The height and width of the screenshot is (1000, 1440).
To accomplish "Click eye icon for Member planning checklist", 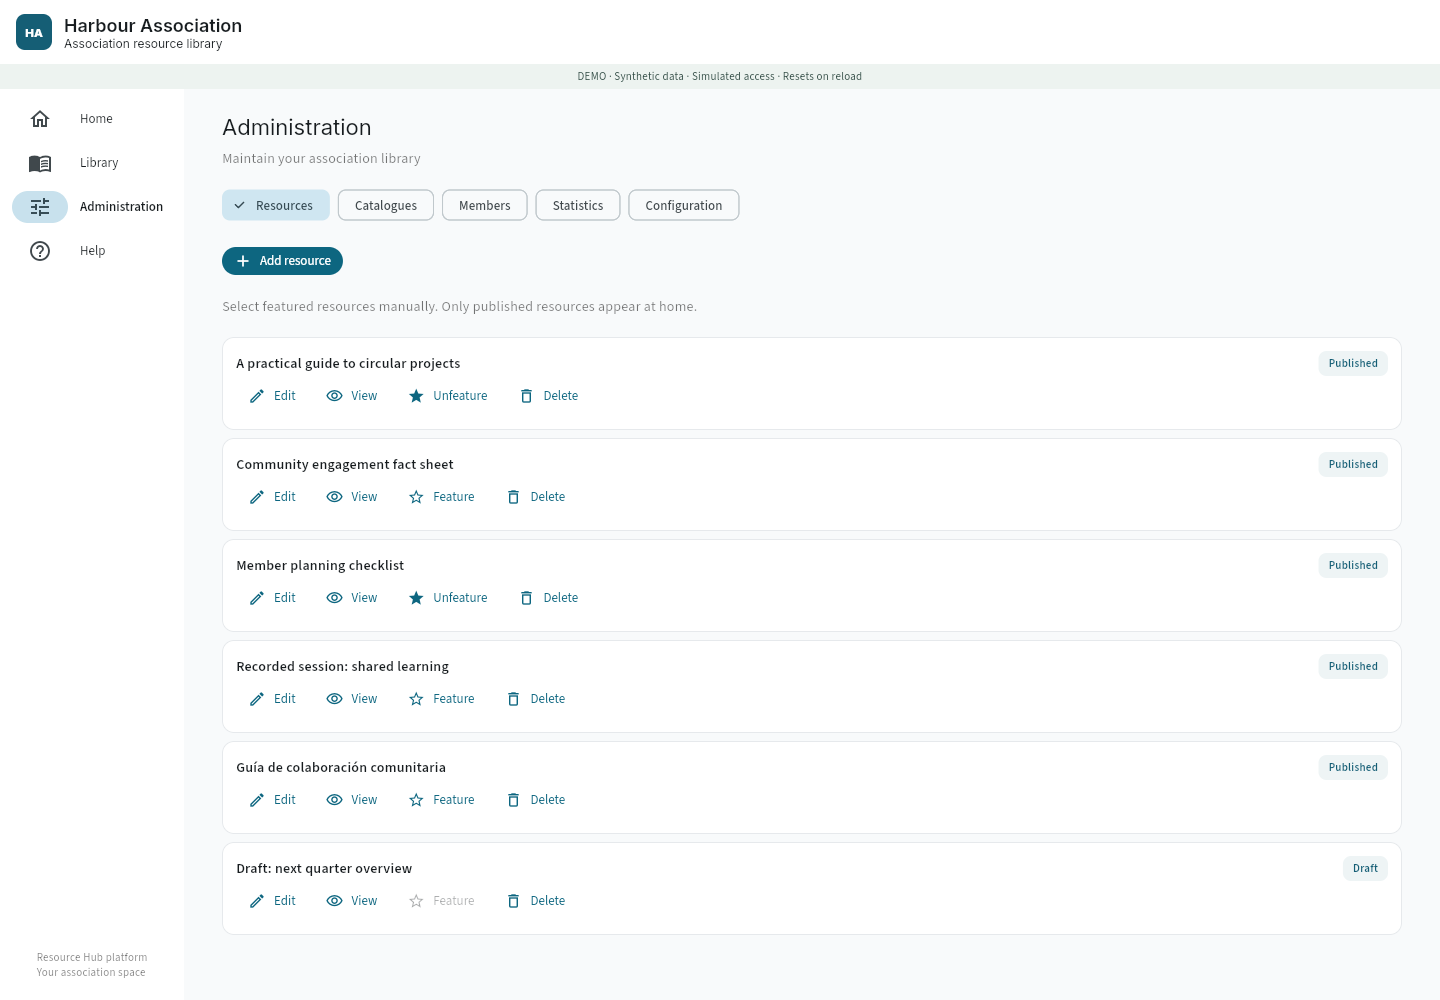I will coord(335,598).
